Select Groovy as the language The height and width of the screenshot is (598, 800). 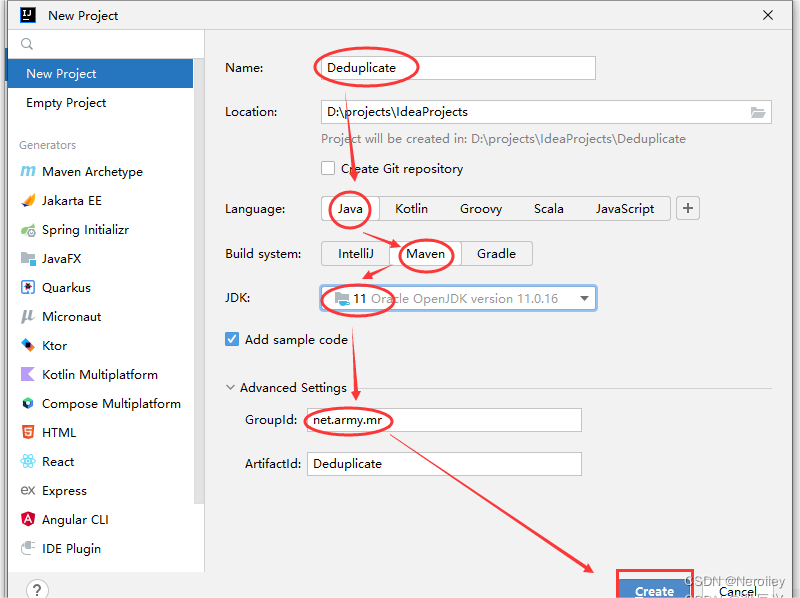tap(481, 209)
